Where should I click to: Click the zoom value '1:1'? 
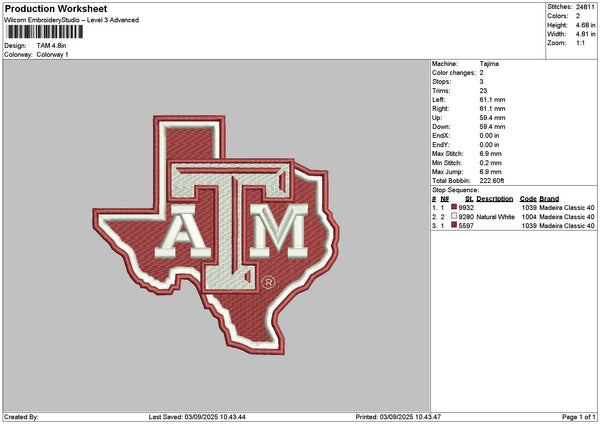coord(580,43)
